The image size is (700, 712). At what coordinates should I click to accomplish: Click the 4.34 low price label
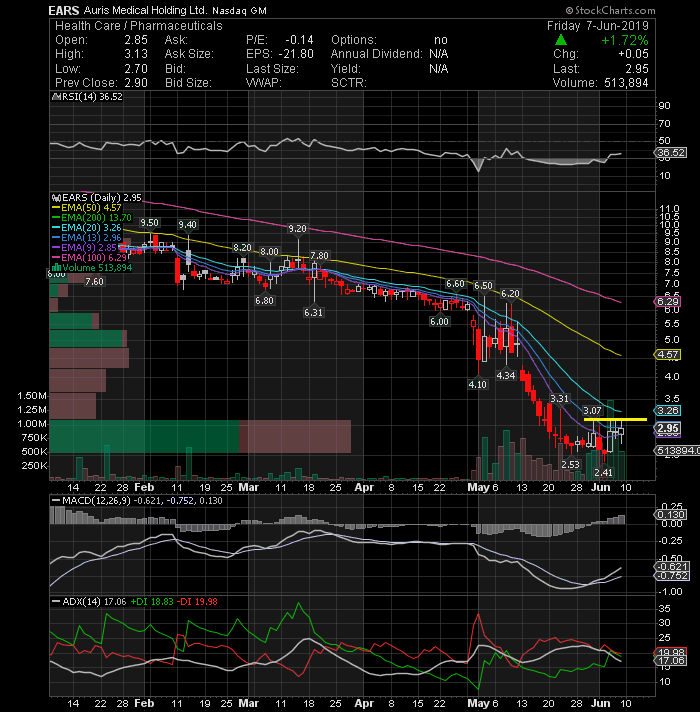pos(506,376)
